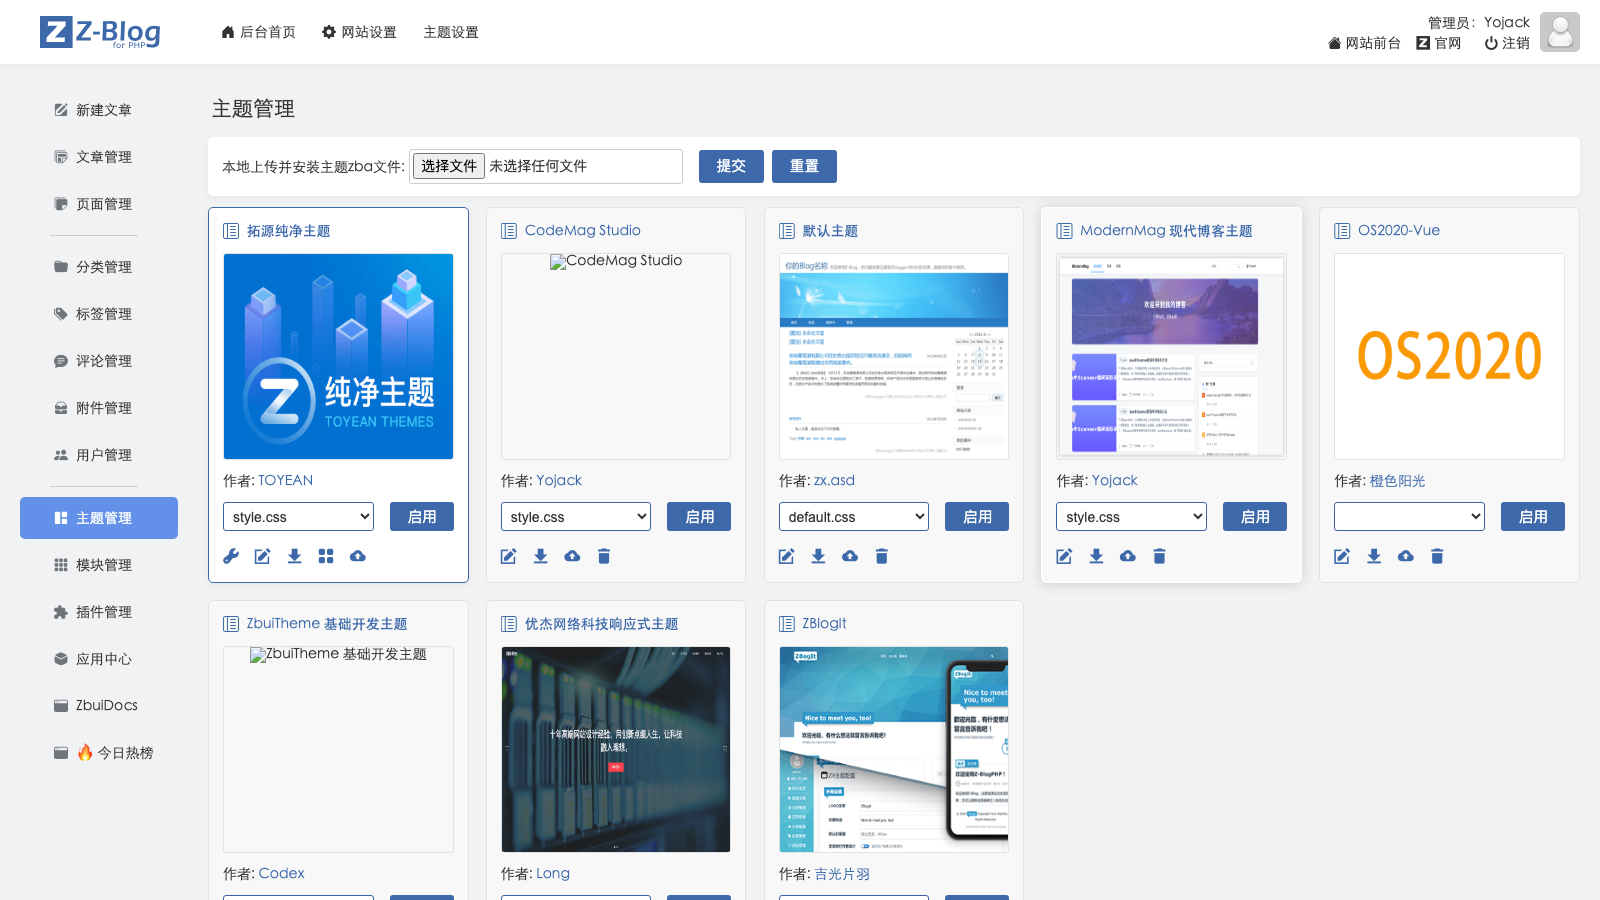
Task: Open the style dropdown for ModernMag
Action: (1131, 517)
